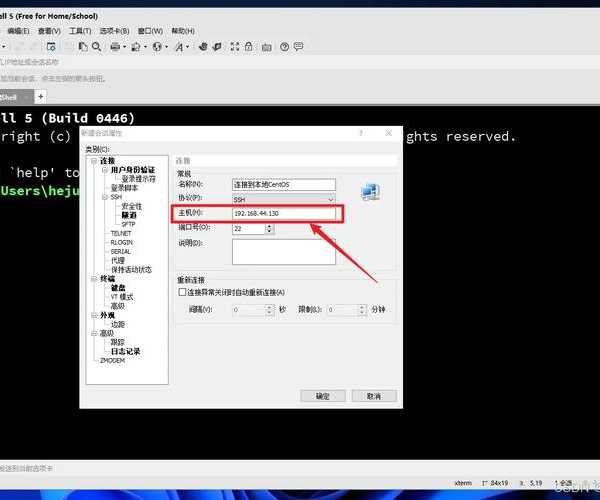Enable auto-reconnect on abnormal disconnect checkbox
600x500 pixels.
coord(182,292)
